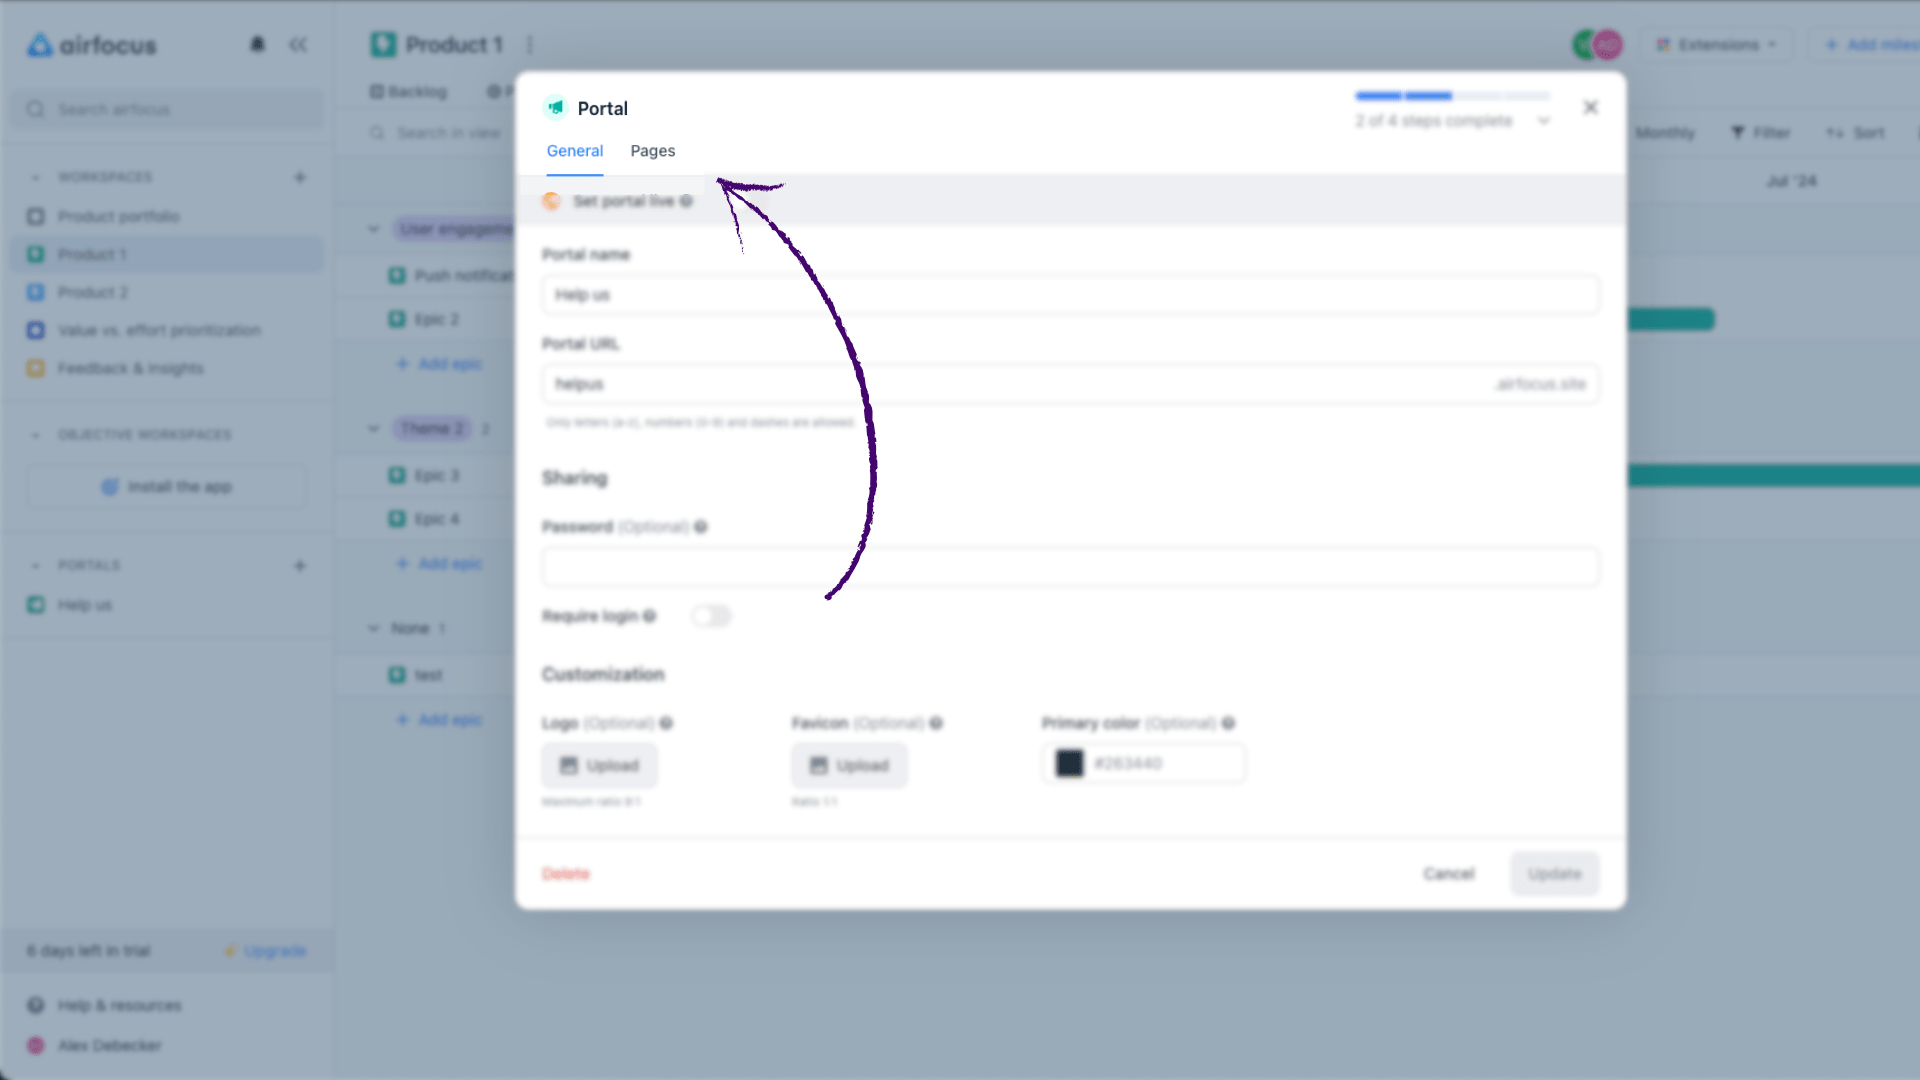Image resolution: width=1920 pixels, height=1080 pixels.
Task: Expand the steps complete dropdown
Action: pyautogui.click(x=1543, y=121)
